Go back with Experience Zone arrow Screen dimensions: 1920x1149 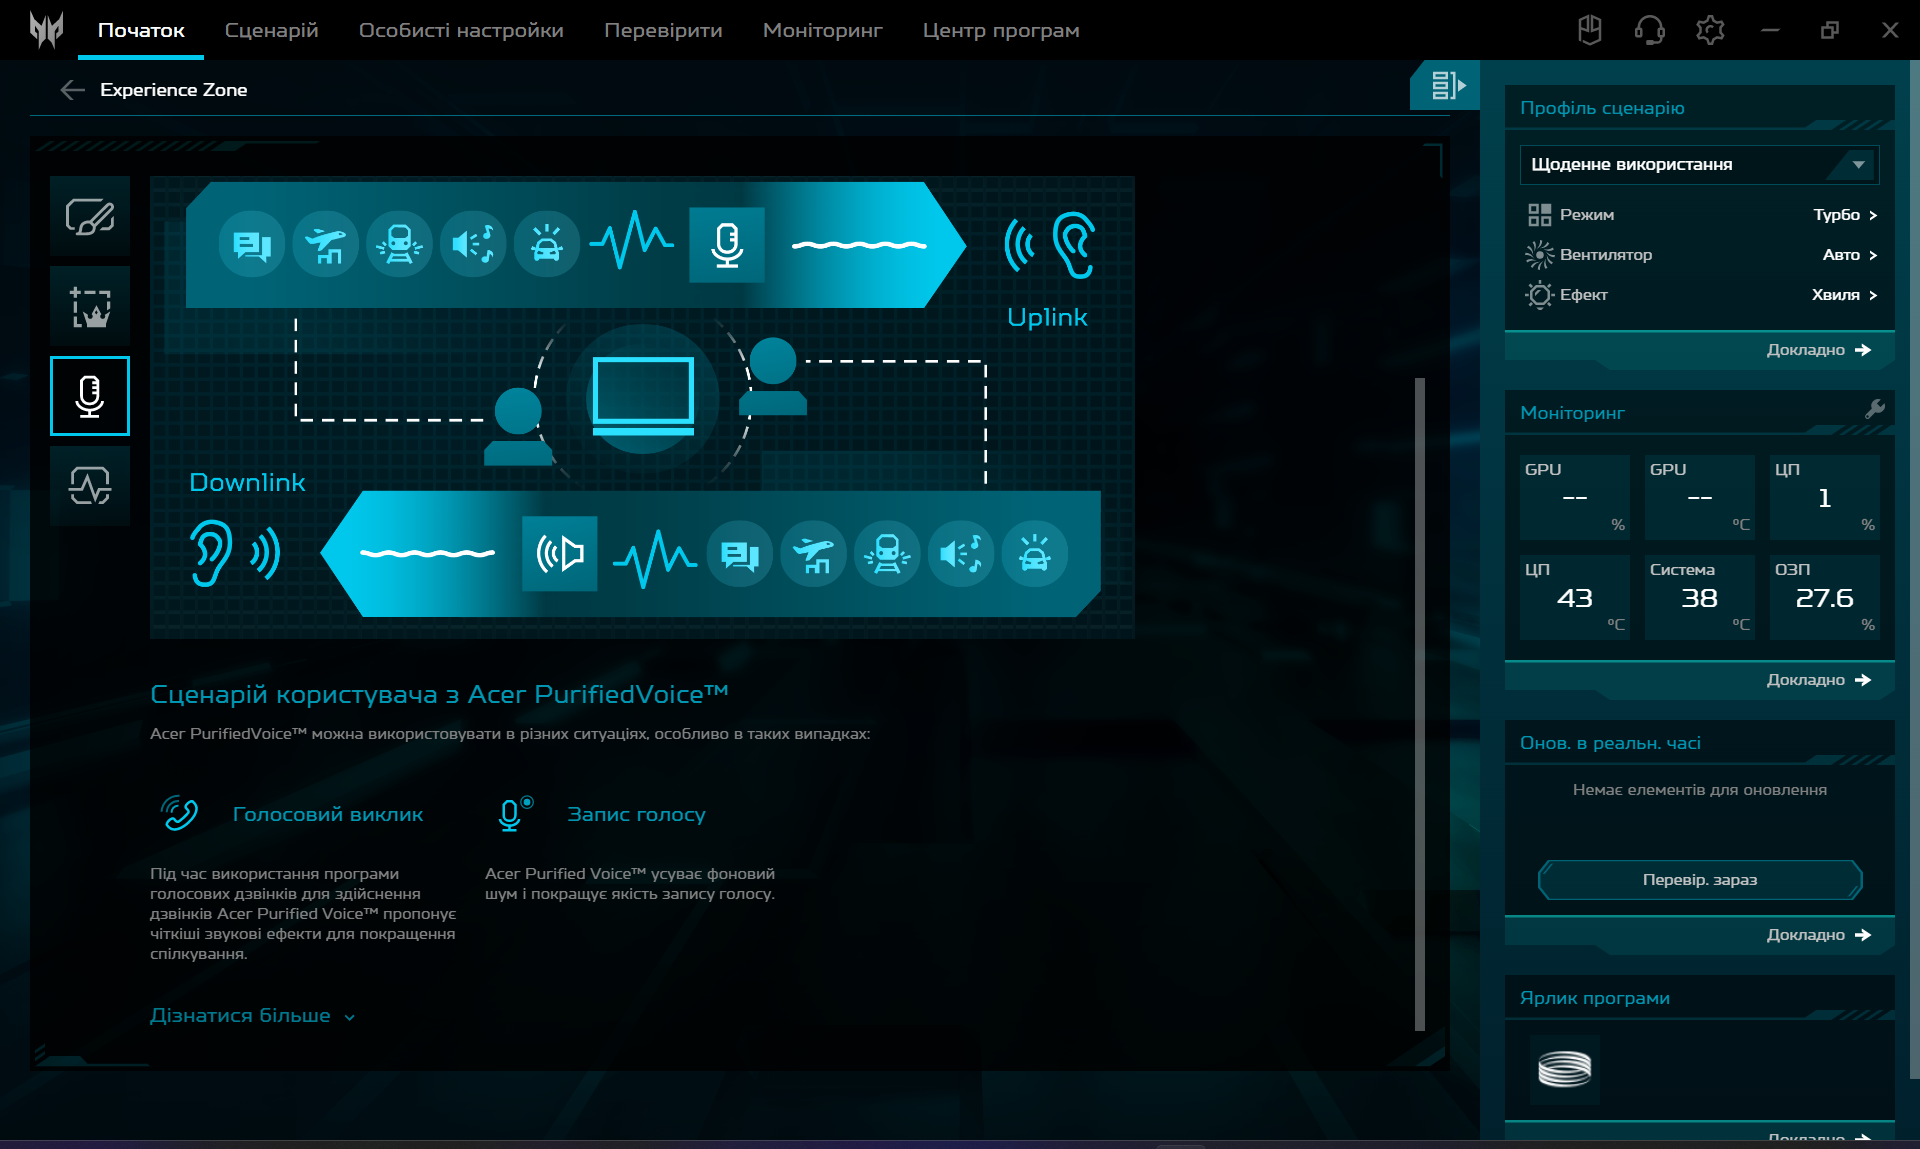click(72, 90)
